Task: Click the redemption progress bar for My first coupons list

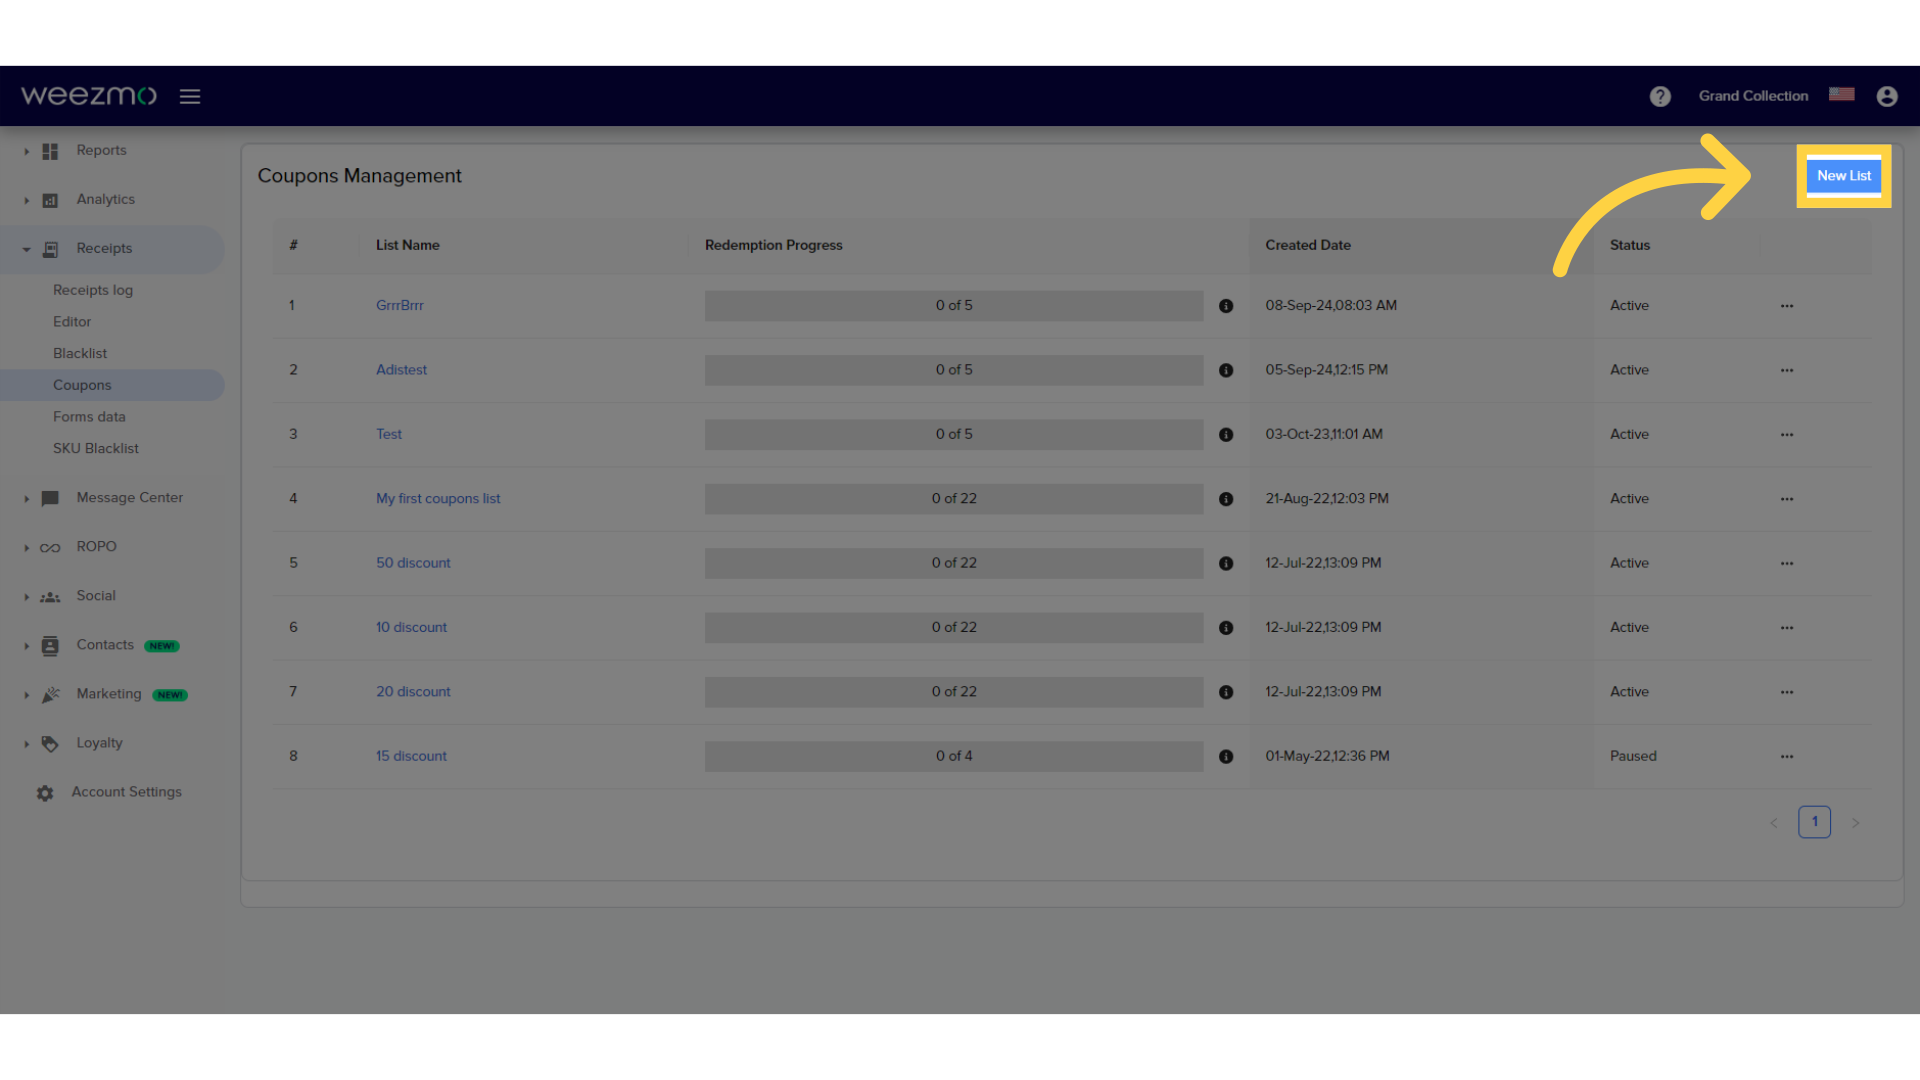Action: (x=953, y=498)
